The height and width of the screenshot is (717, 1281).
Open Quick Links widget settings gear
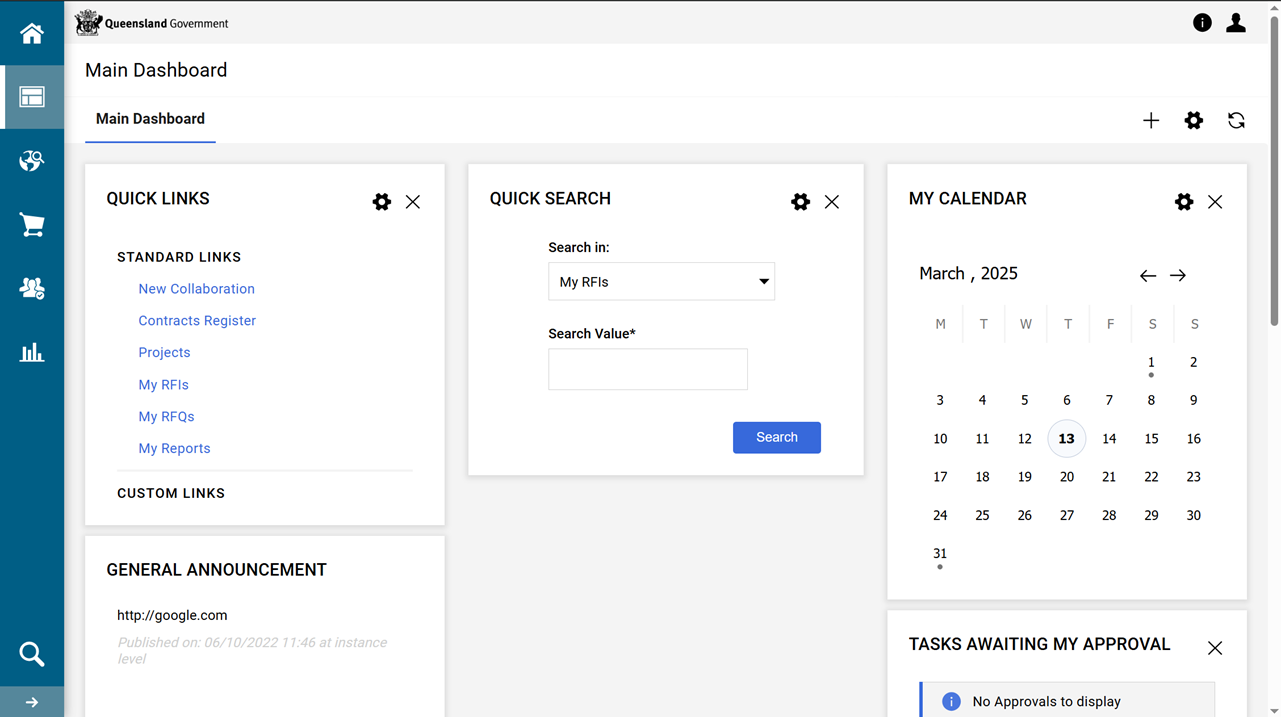382,202
